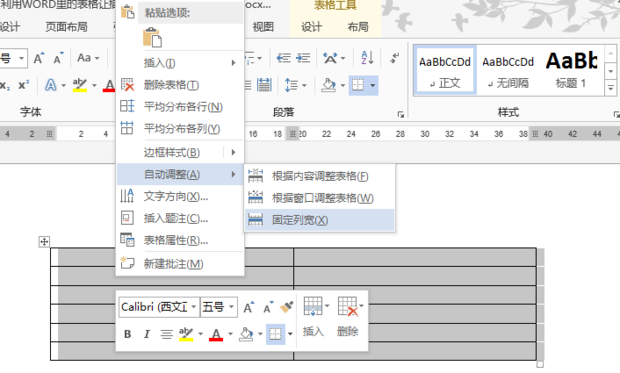Viewport: 620px width, 373px height.
Task: Click the format painter brush icon
Action: (286, 307)
